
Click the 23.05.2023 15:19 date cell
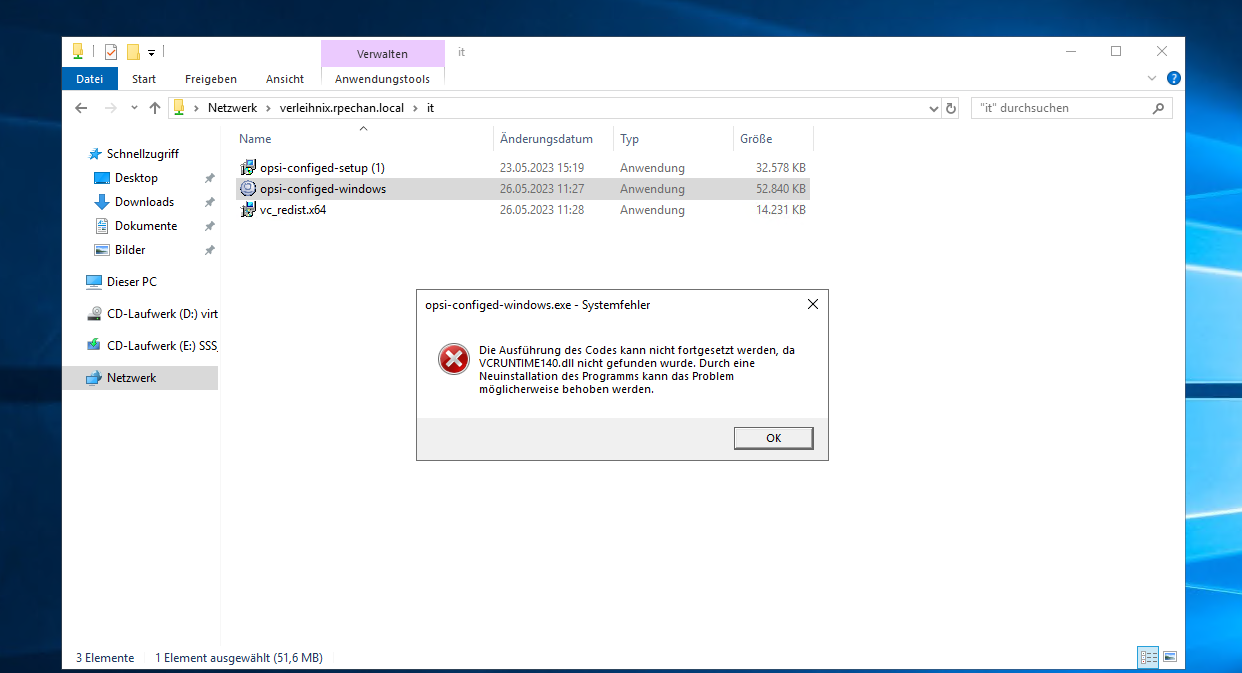(x=542, y=168)
